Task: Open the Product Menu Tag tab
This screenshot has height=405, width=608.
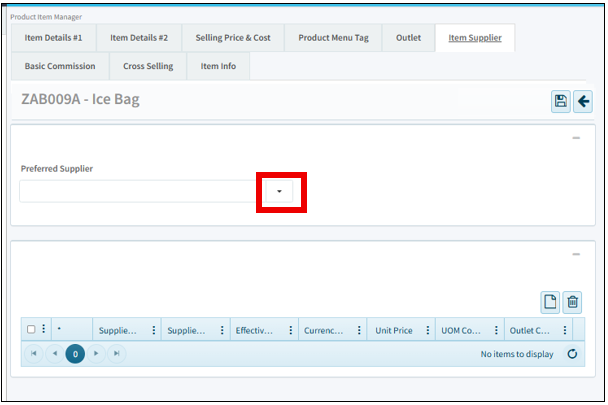Action: click(x=333, y=38)
